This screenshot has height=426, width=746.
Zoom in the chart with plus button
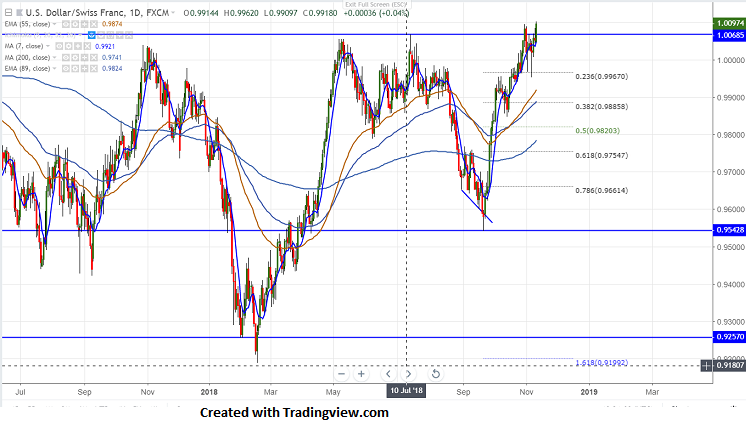point(361,374)
